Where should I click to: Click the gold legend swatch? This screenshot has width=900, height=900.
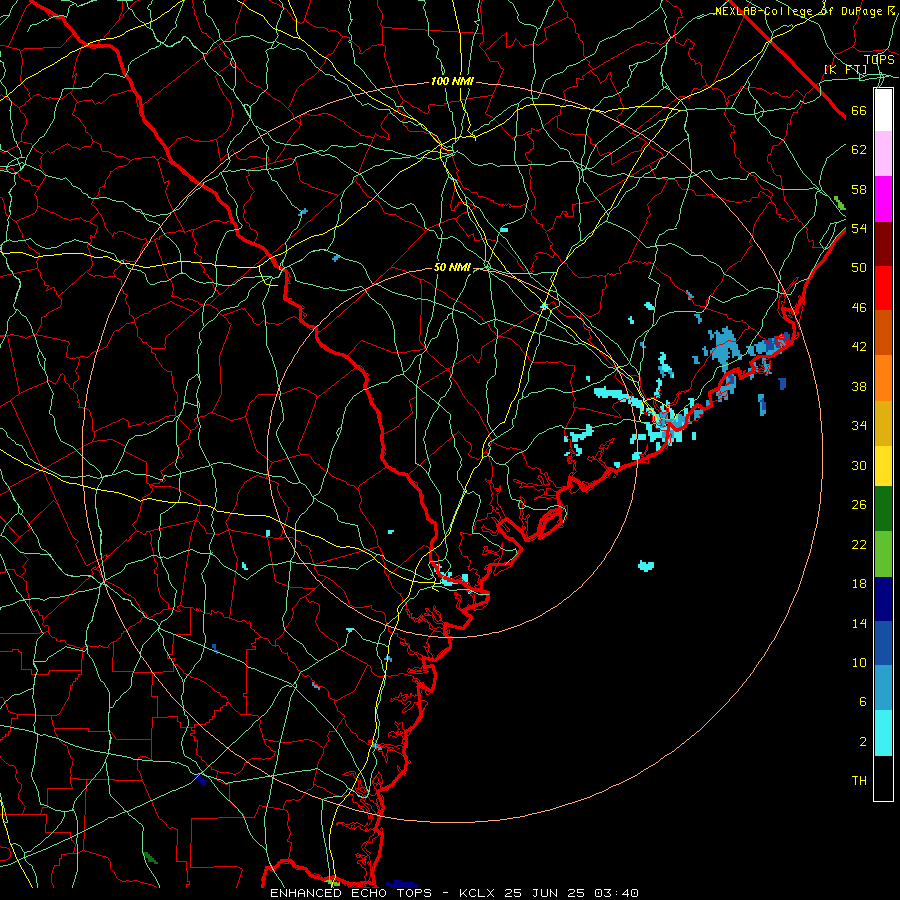[x=883, y=423]
